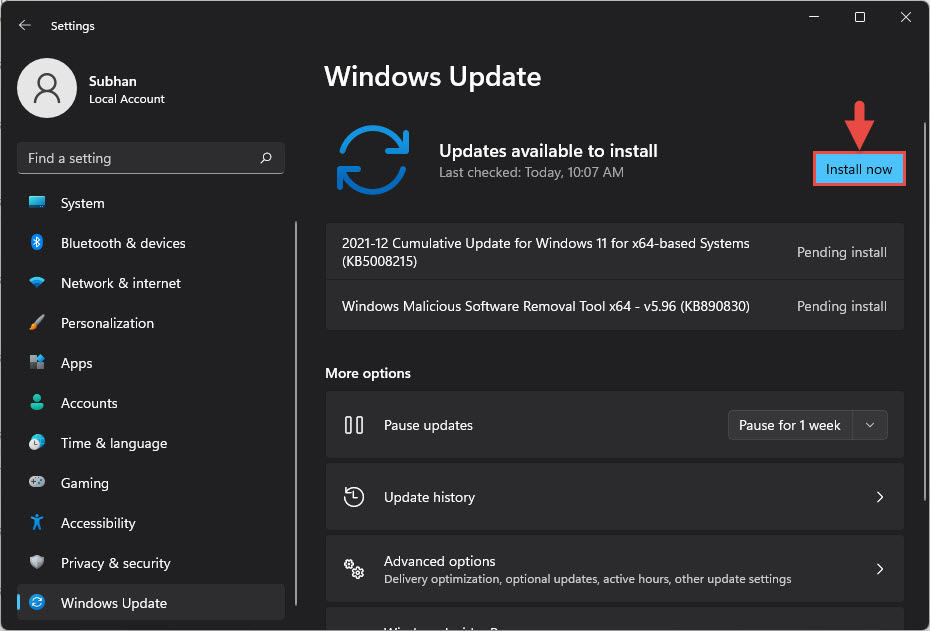Click the Bluetooth icon in sidebar
Image resolution: width=930 pixels, height=631 pixels.
(37, 242)
